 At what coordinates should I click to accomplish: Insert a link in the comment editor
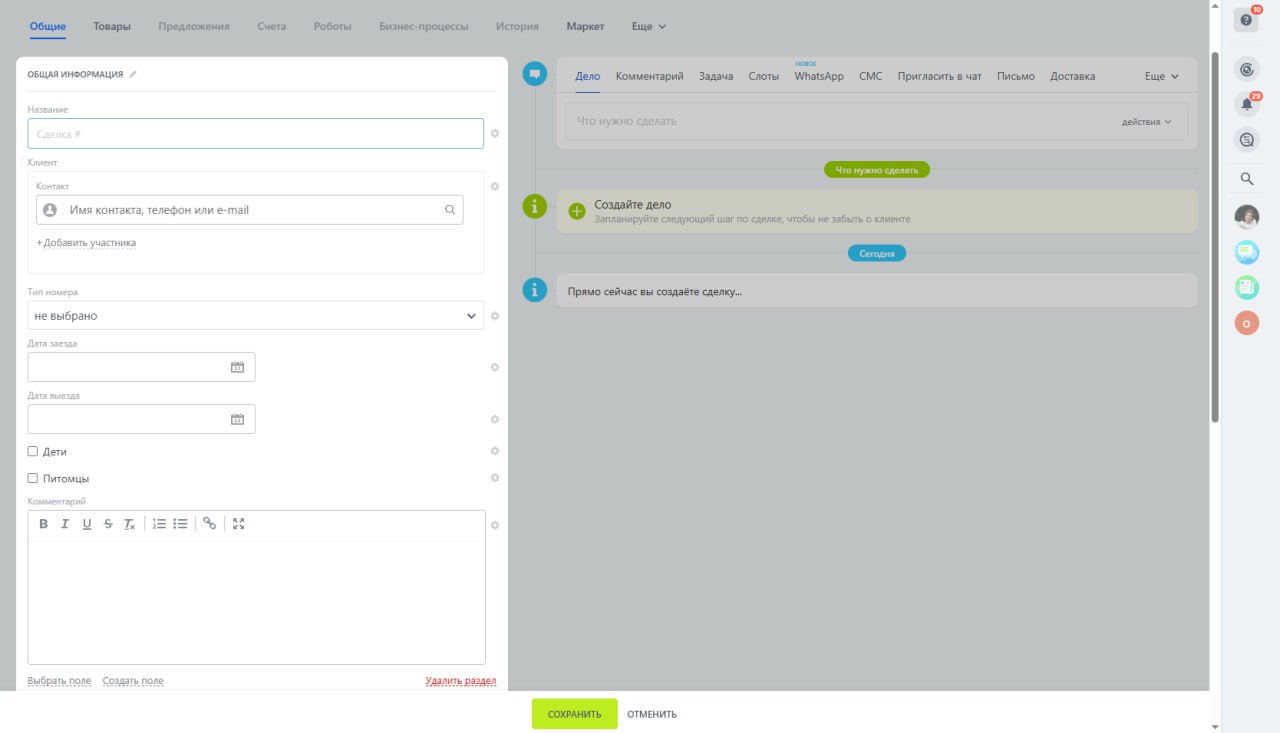click(209, 523)
